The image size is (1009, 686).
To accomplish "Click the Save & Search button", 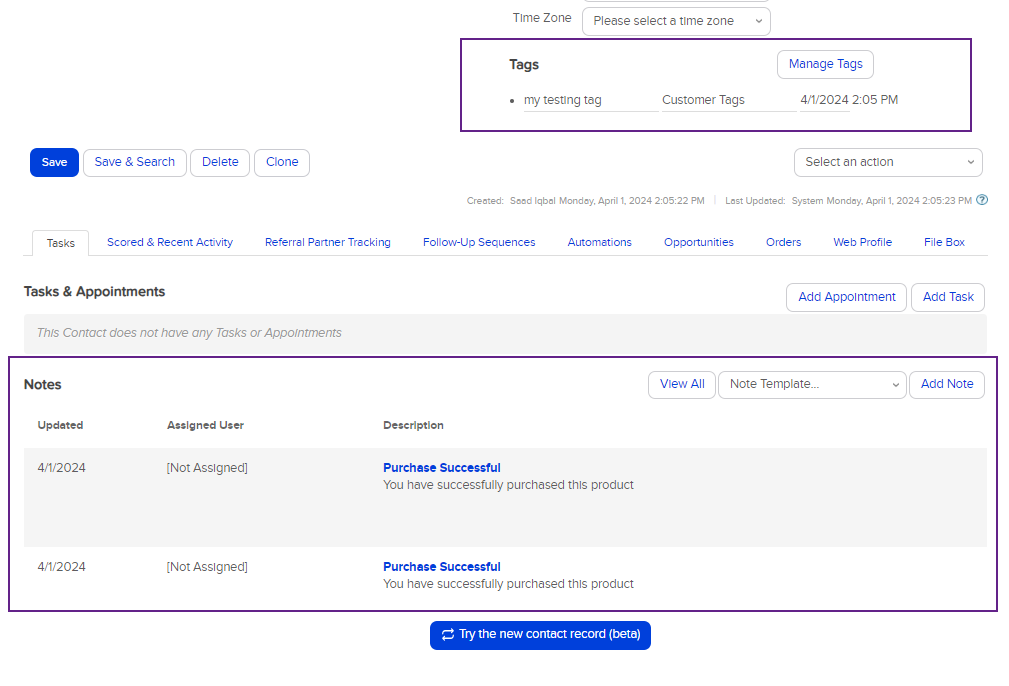I will tap(134, 162).
